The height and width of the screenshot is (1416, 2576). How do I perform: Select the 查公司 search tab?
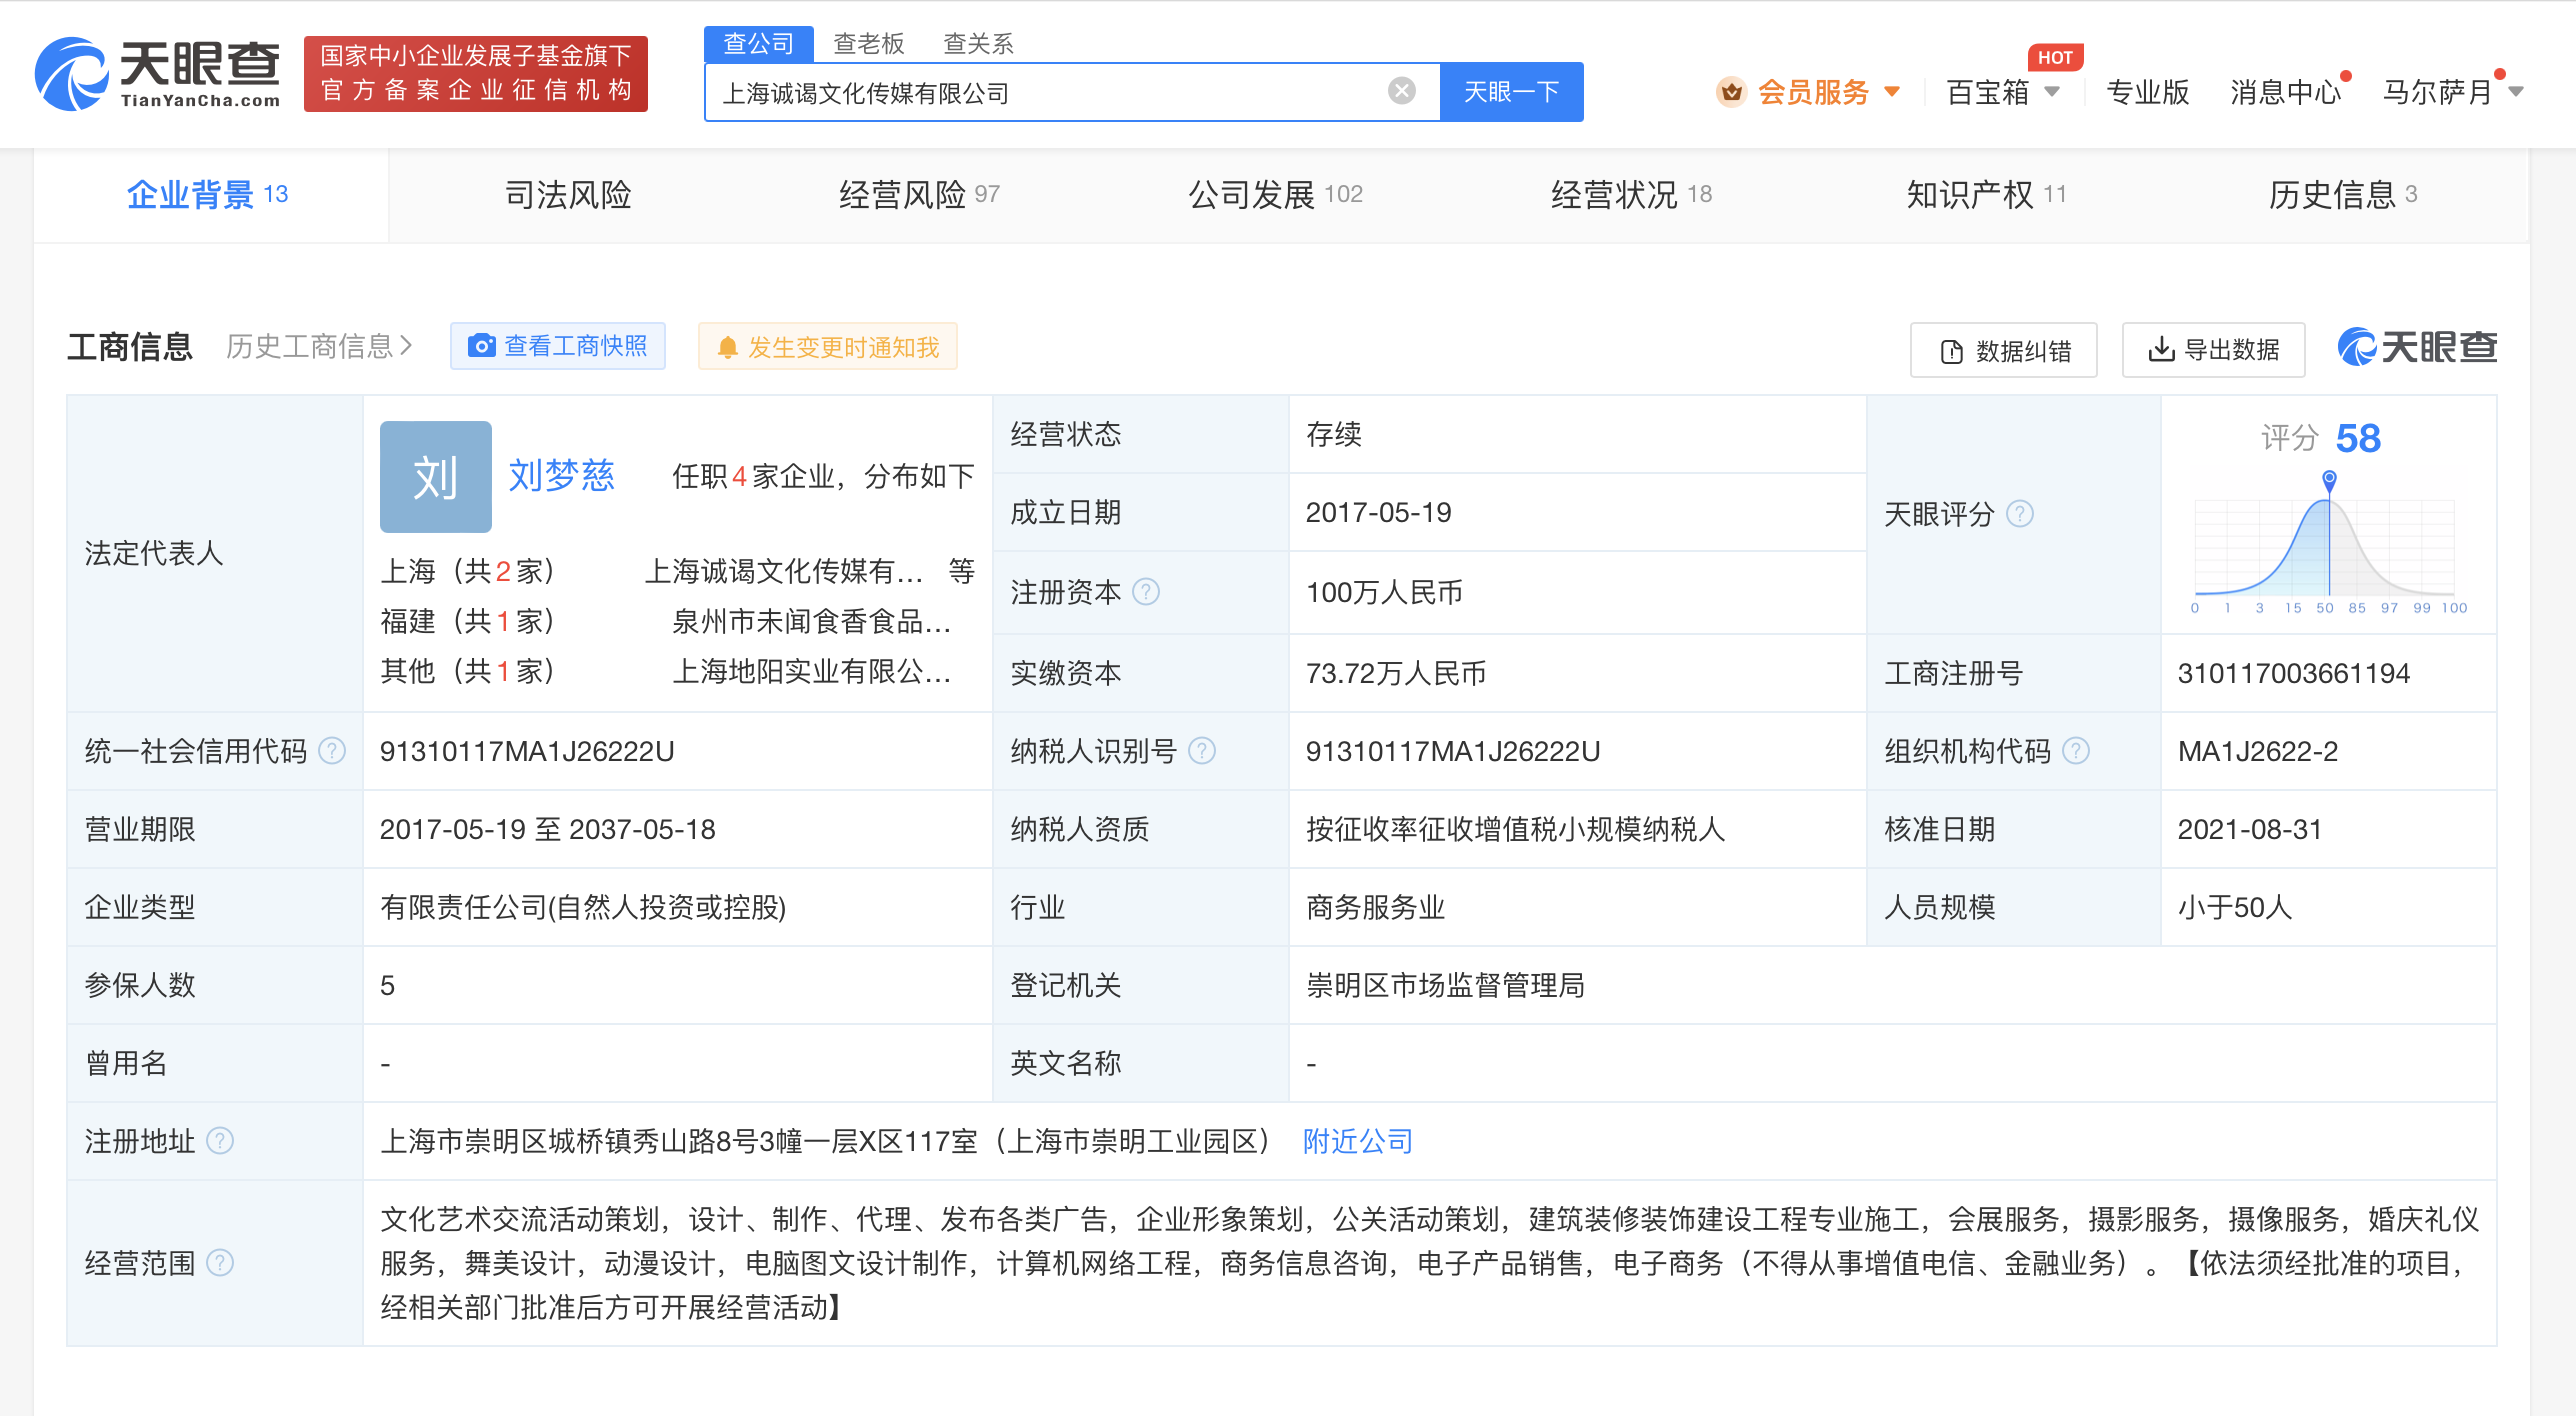(758, 44)
